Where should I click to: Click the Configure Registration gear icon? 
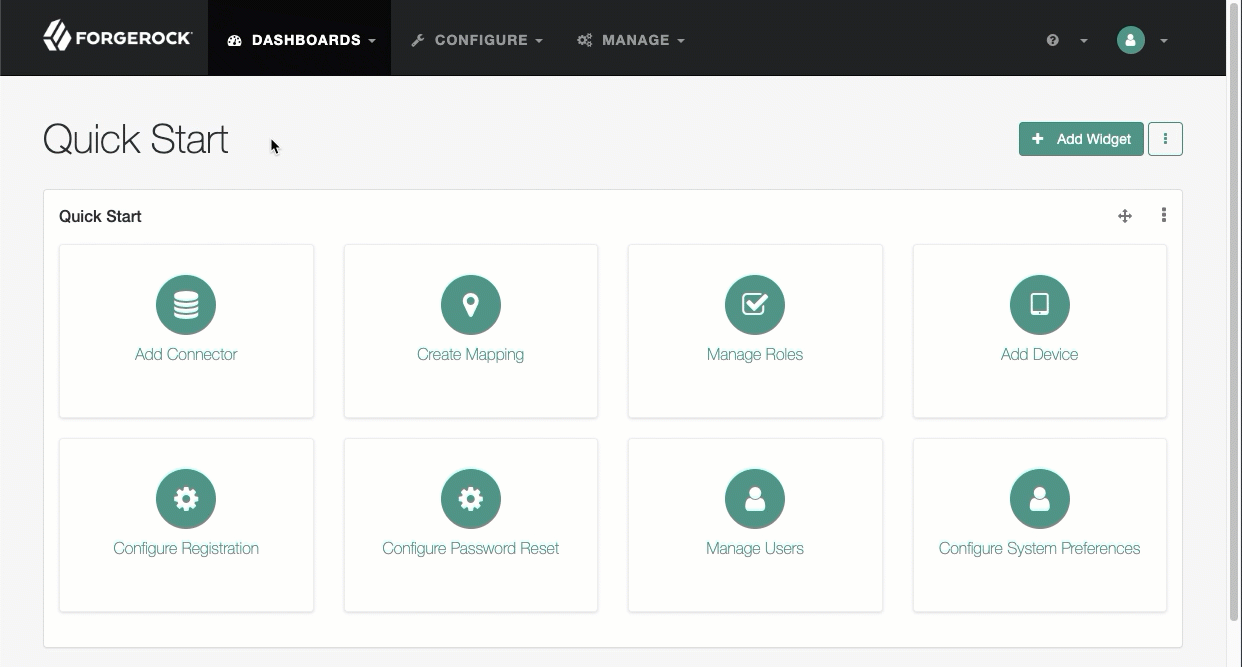point(186,498)
